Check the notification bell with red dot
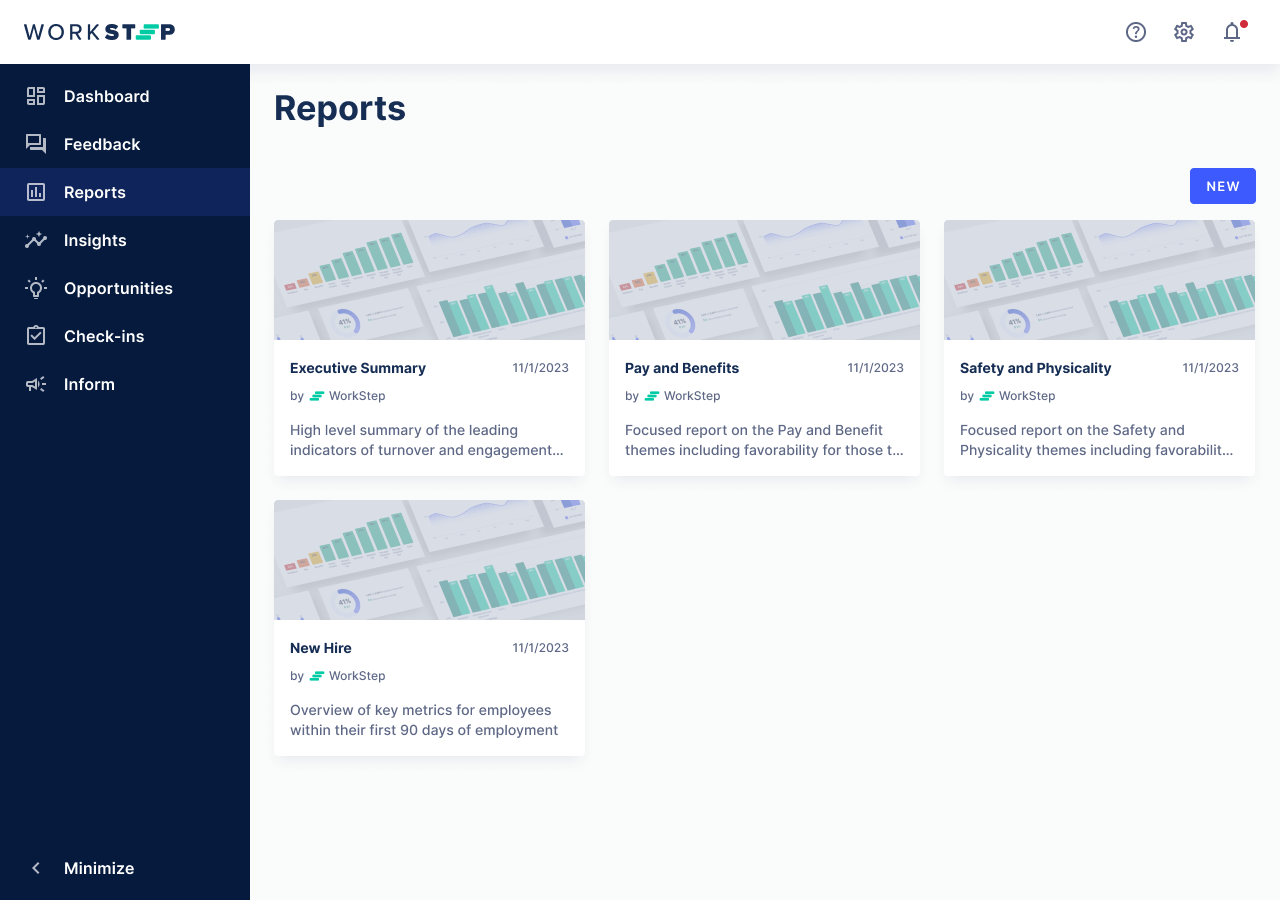Image resolution: width=1280 pixels, height=900 pixels. [1232, 32]
